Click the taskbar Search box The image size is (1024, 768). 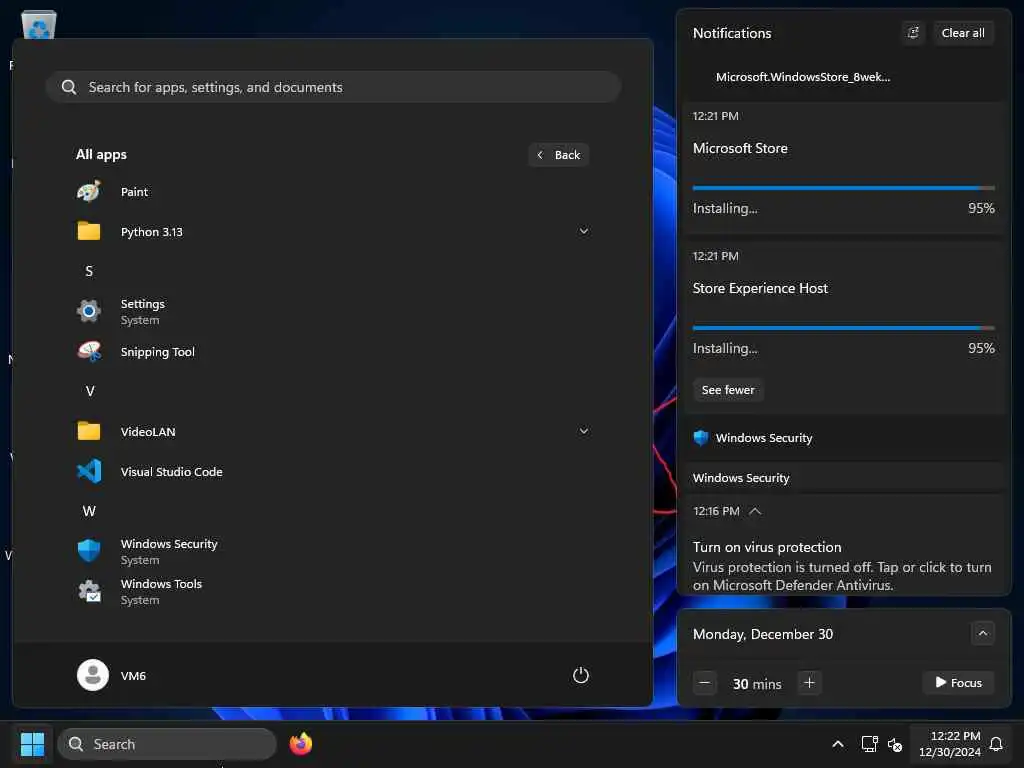(x=167, y=744)
